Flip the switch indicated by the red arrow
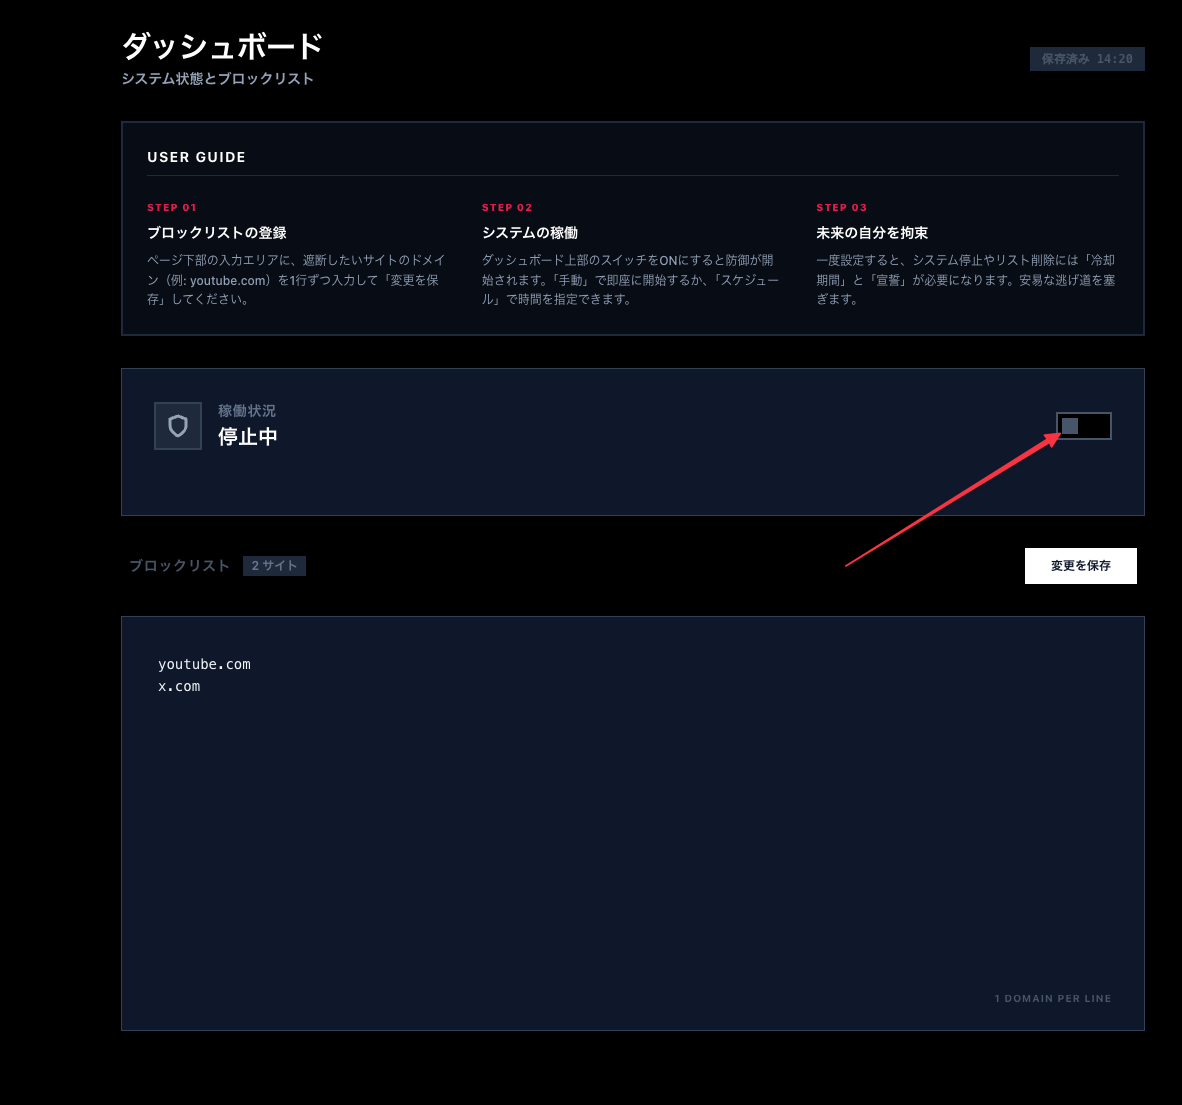 (1083, 425)
